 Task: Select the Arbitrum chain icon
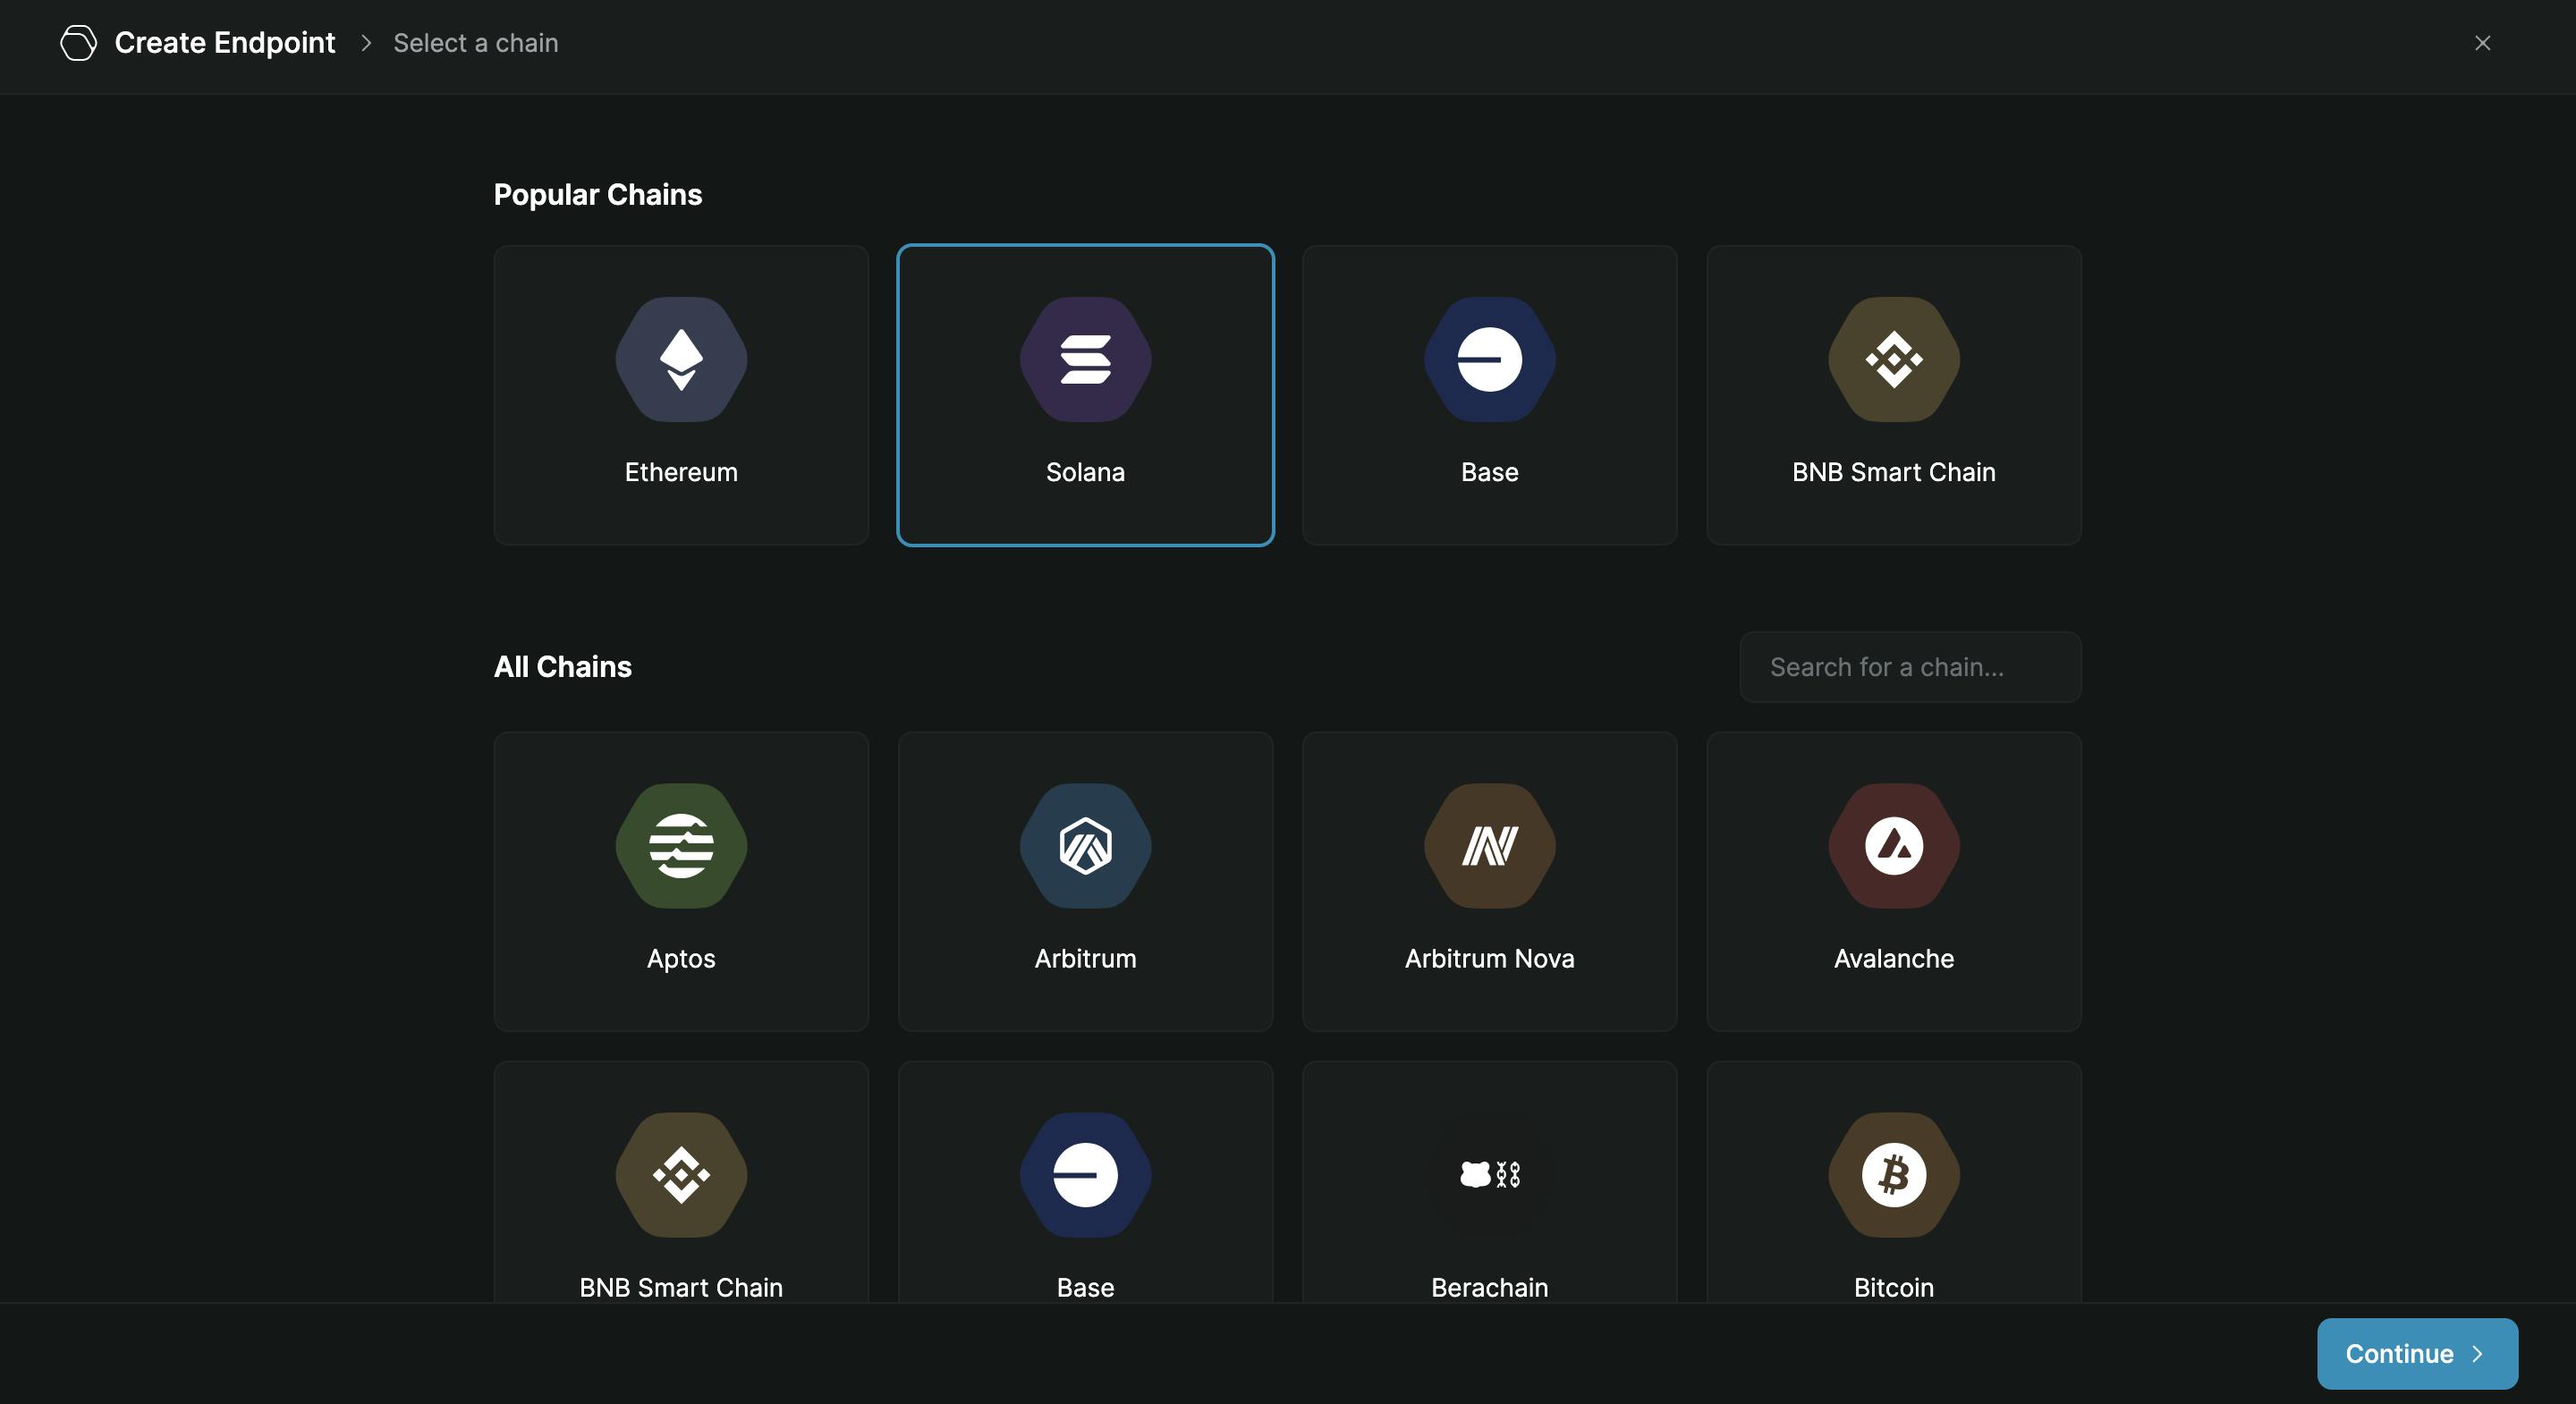[x=1085, y=846]
